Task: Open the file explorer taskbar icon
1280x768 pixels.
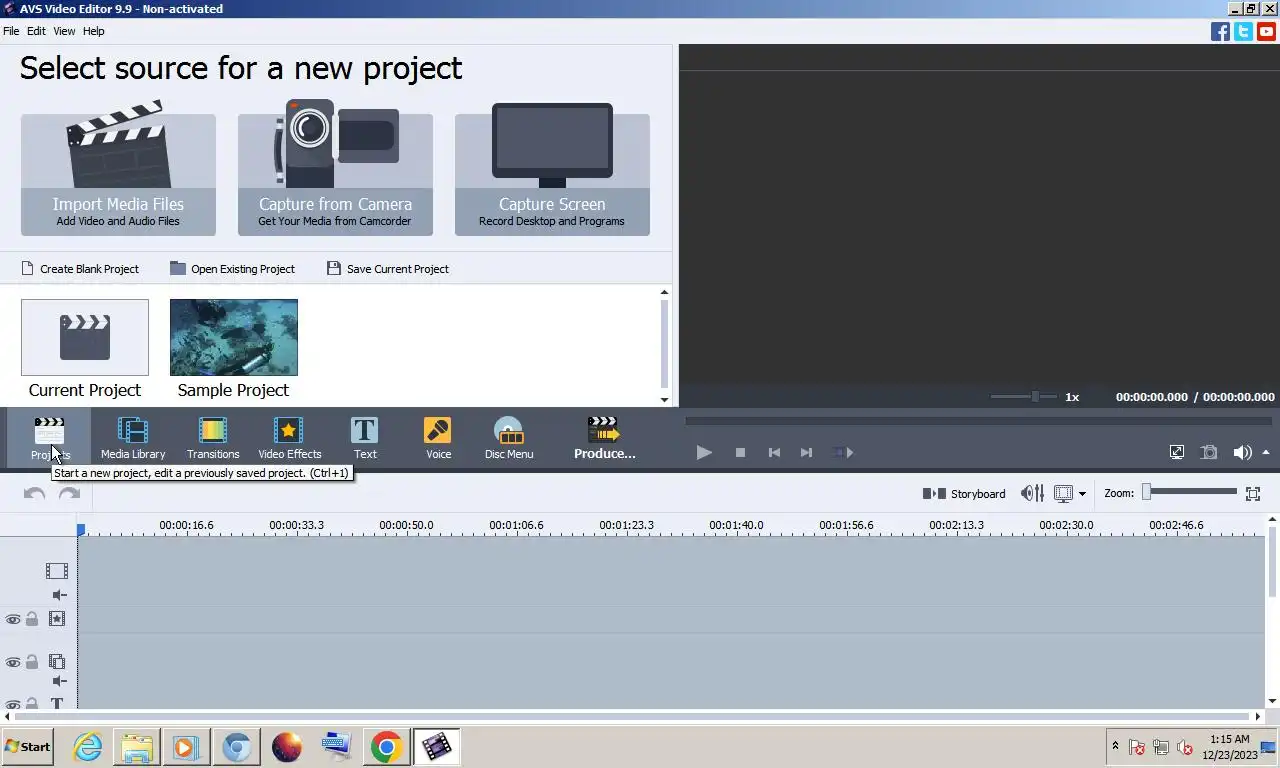Action: [137, 747]
